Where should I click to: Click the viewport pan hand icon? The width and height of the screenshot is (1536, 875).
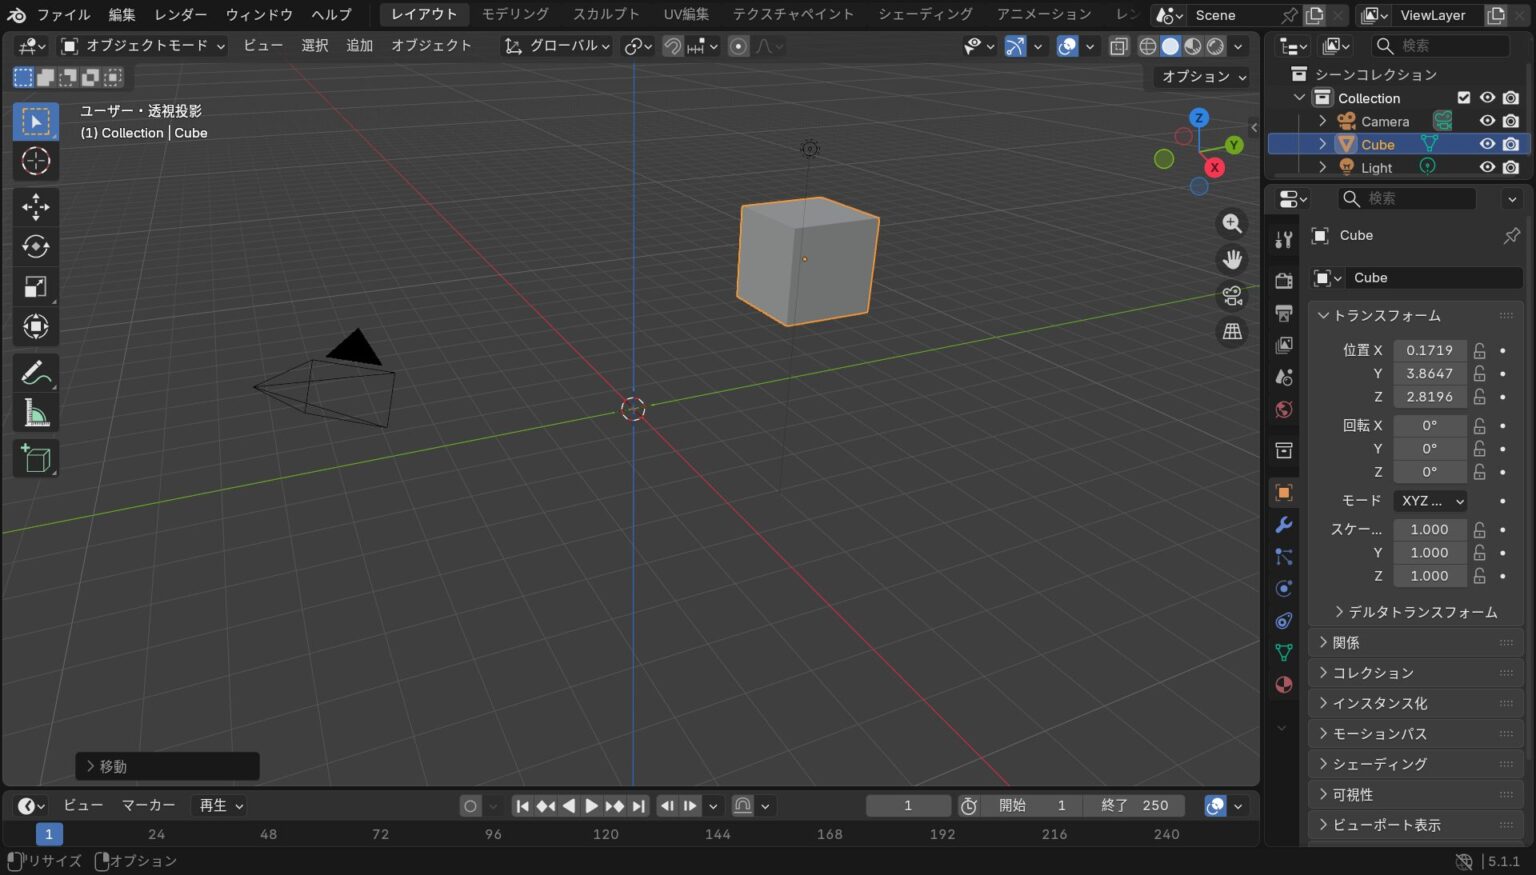click(x=1232, y=260)
